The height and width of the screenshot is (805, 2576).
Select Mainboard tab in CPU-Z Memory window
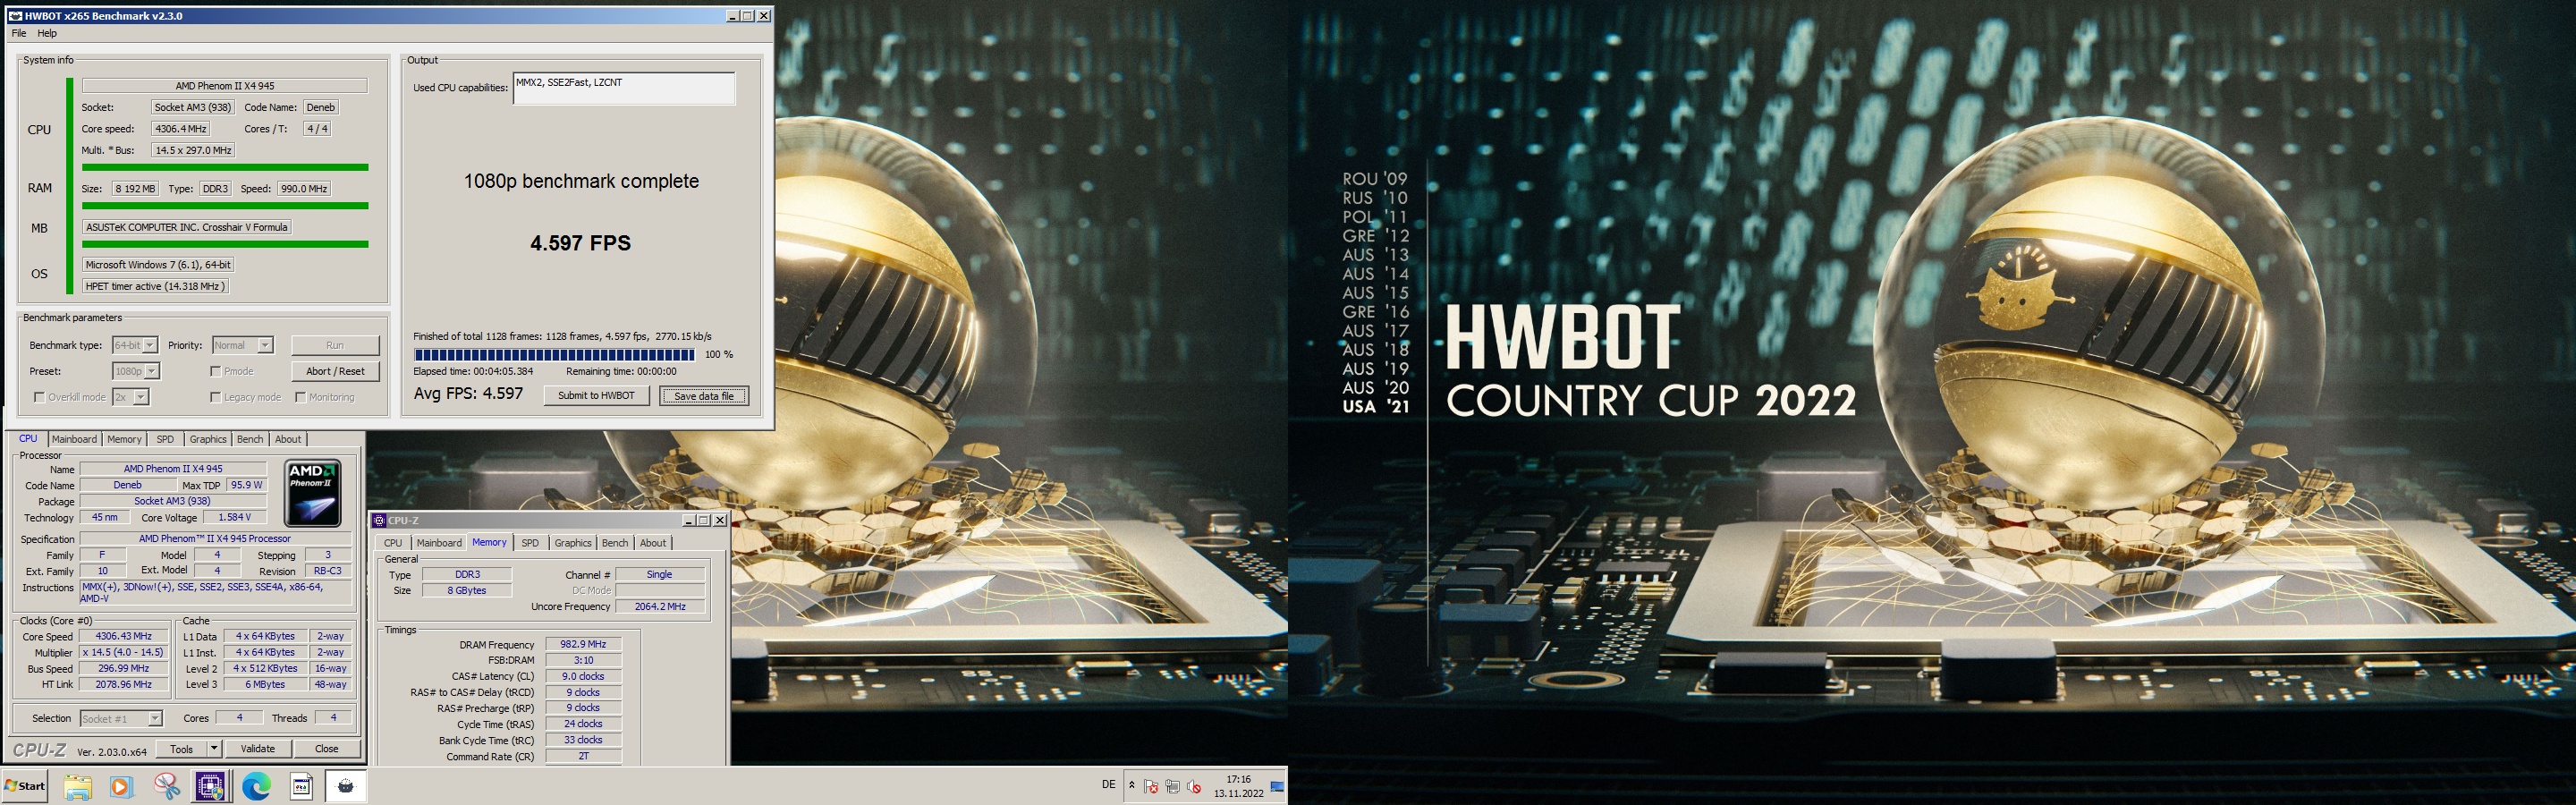439,543
